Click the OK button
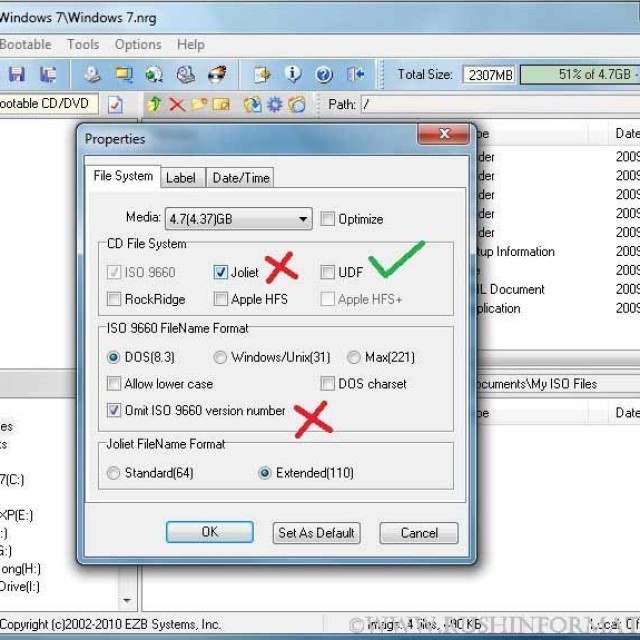The image size is (640, 640). [x=210, y=532]
